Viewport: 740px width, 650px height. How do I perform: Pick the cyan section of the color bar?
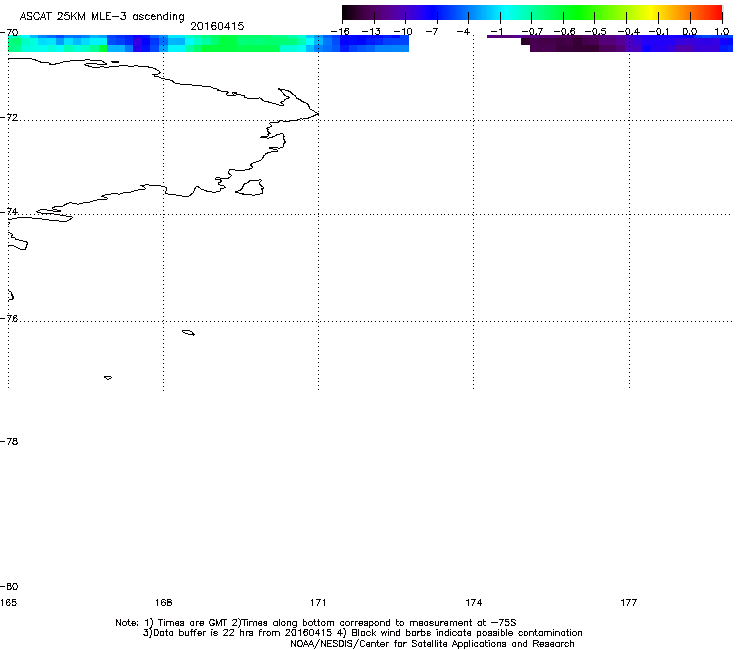505,13
